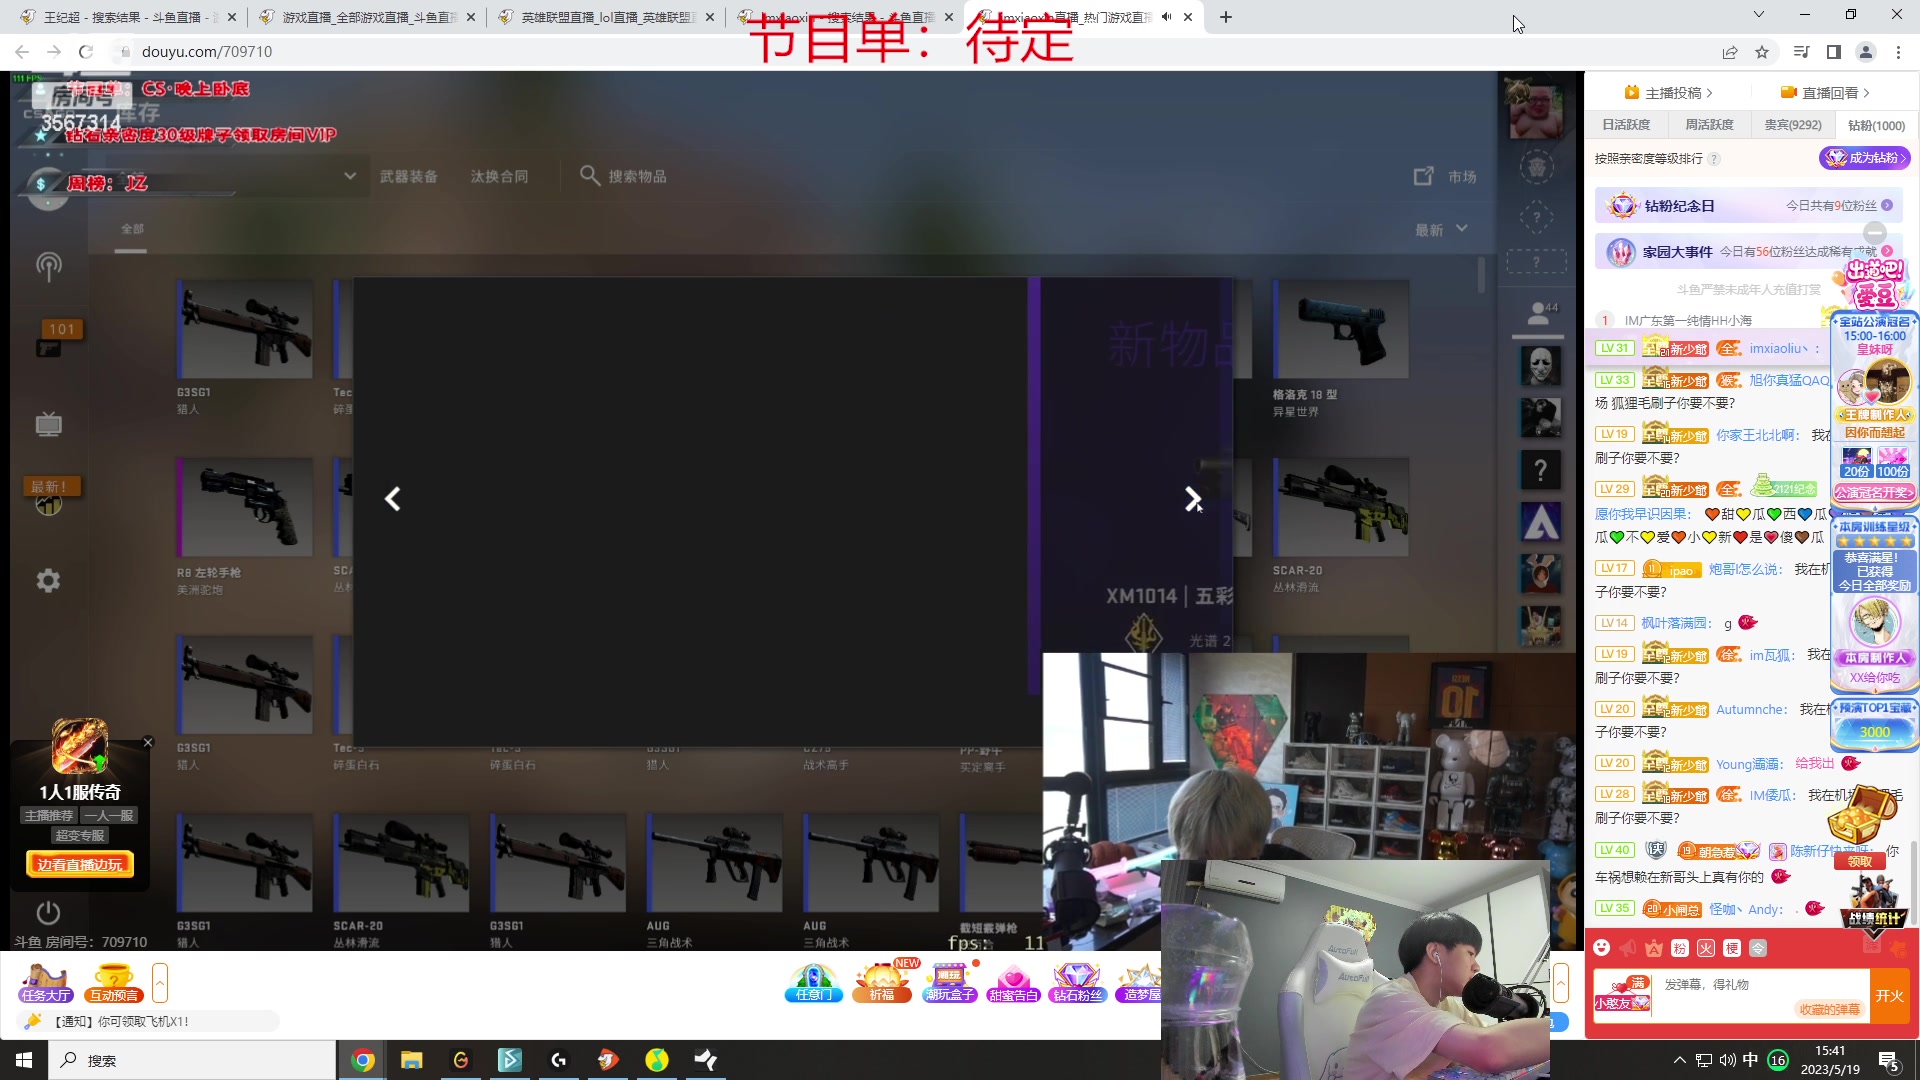1920x1080 pixels.
Task: Open File Explorer from the taskbar
Action: point(411,1060)
